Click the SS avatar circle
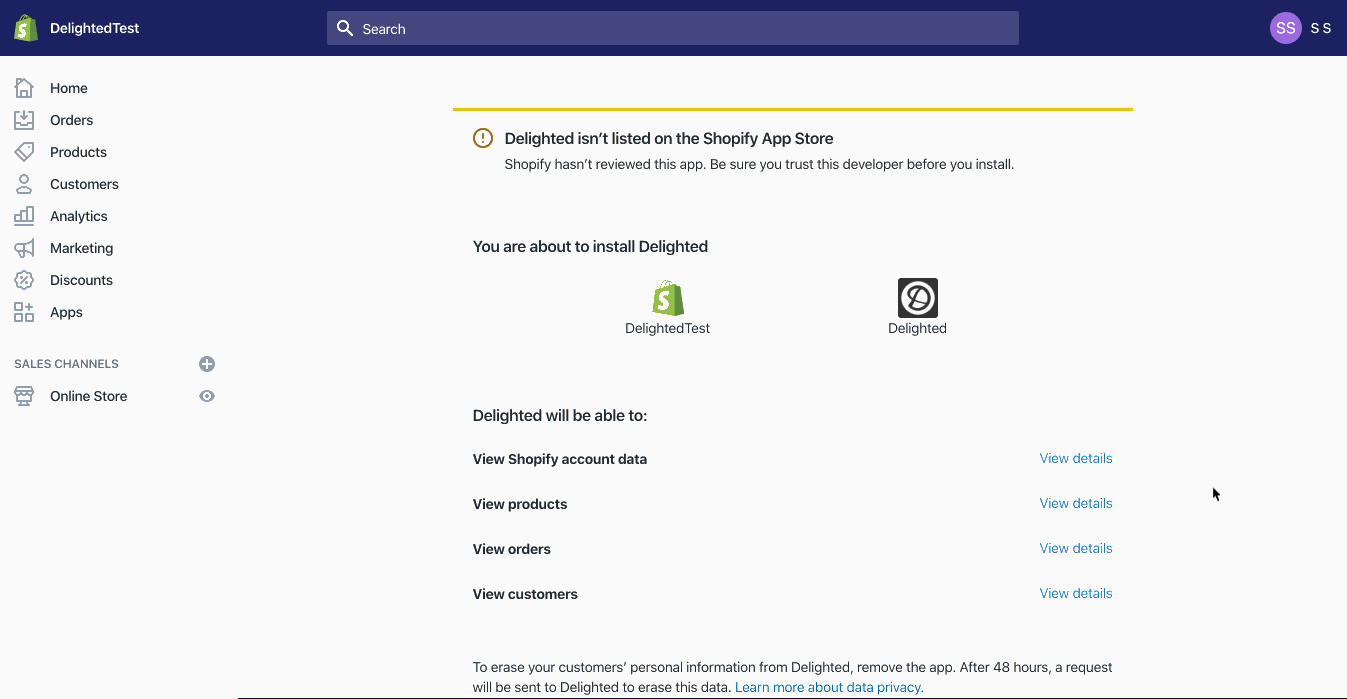This screenshot has height=699, width=1347. (x=1286, y=28)
